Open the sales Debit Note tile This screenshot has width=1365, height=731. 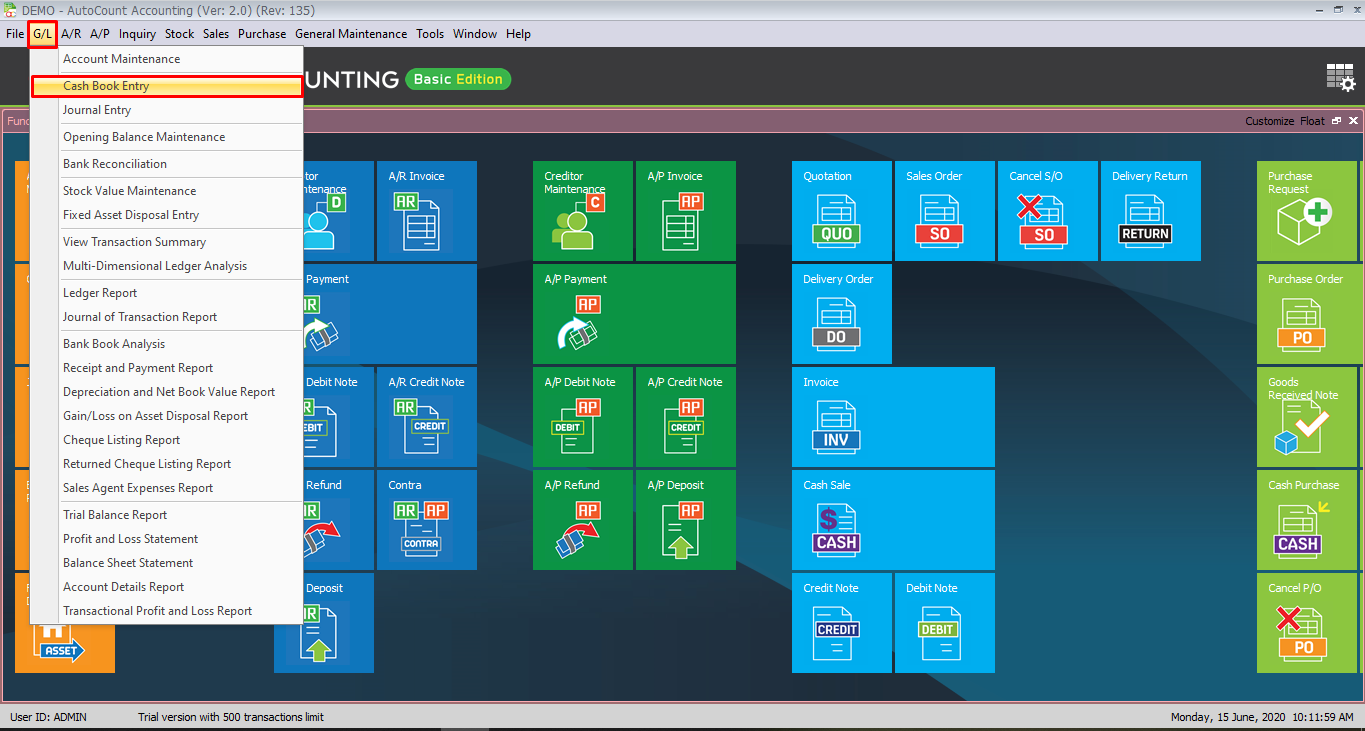point(945,623)
